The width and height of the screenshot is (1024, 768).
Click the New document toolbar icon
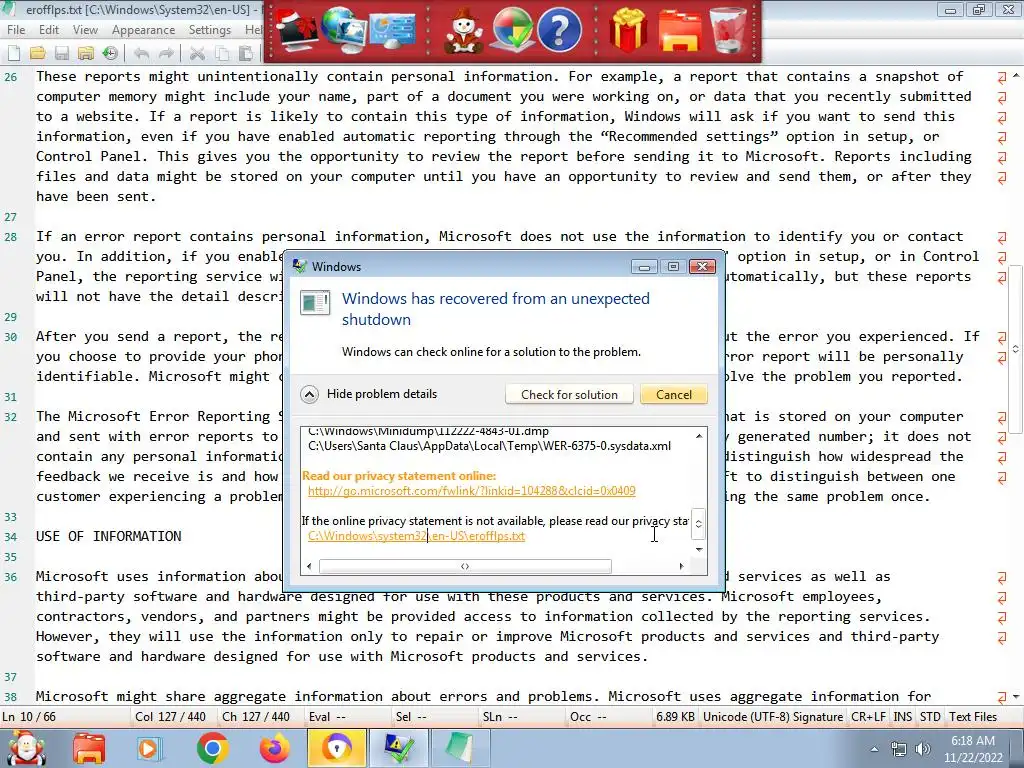point(13,53)
